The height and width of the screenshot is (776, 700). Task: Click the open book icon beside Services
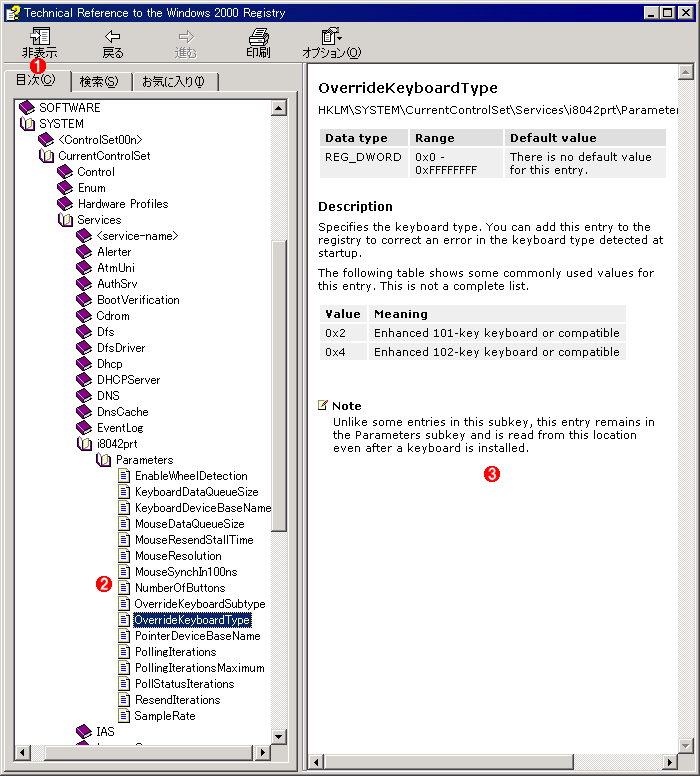coord(65,220)
